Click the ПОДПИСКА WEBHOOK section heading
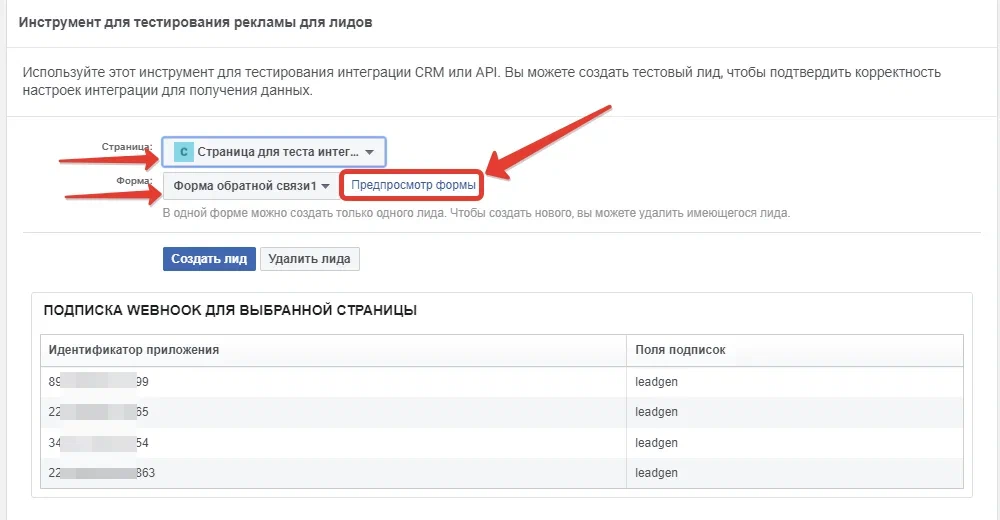Screen dimensions: 1000x520 coord(230,310)
